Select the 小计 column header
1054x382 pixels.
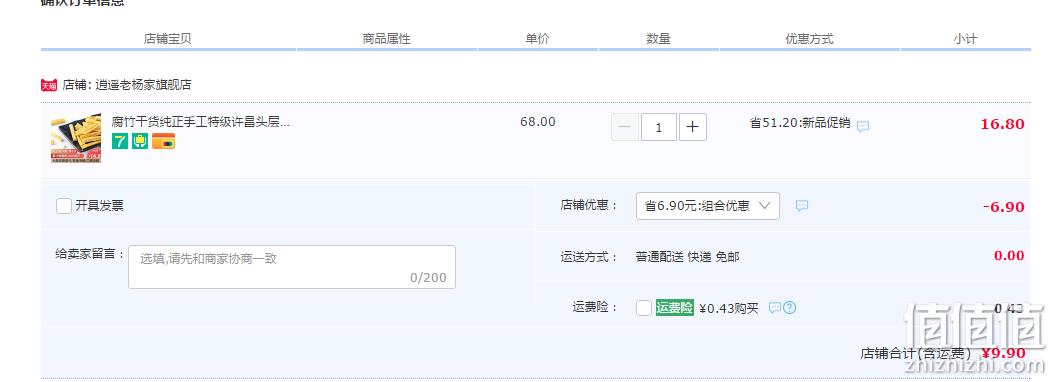click(965, 38)
